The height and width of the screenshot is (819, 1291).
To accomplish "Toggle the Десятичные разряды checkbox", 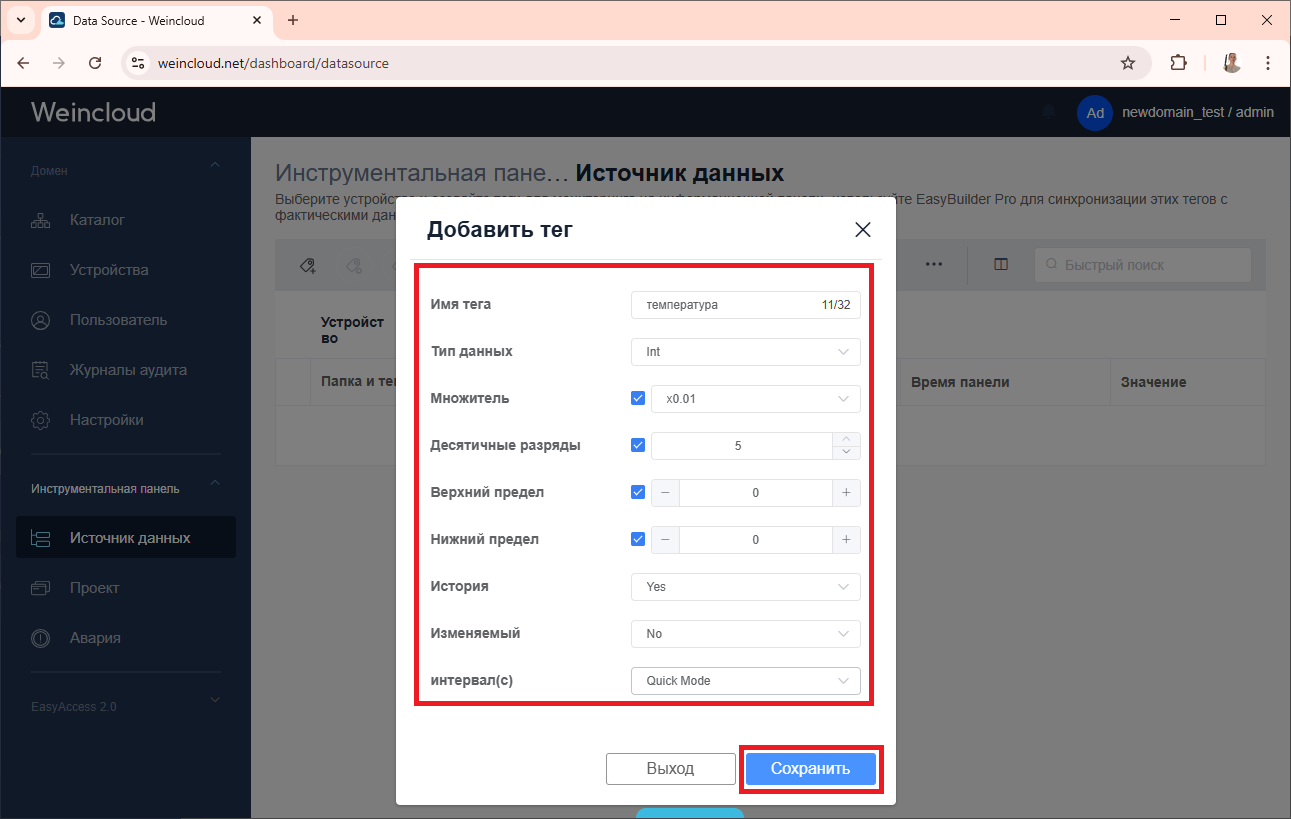I will 638,445.
